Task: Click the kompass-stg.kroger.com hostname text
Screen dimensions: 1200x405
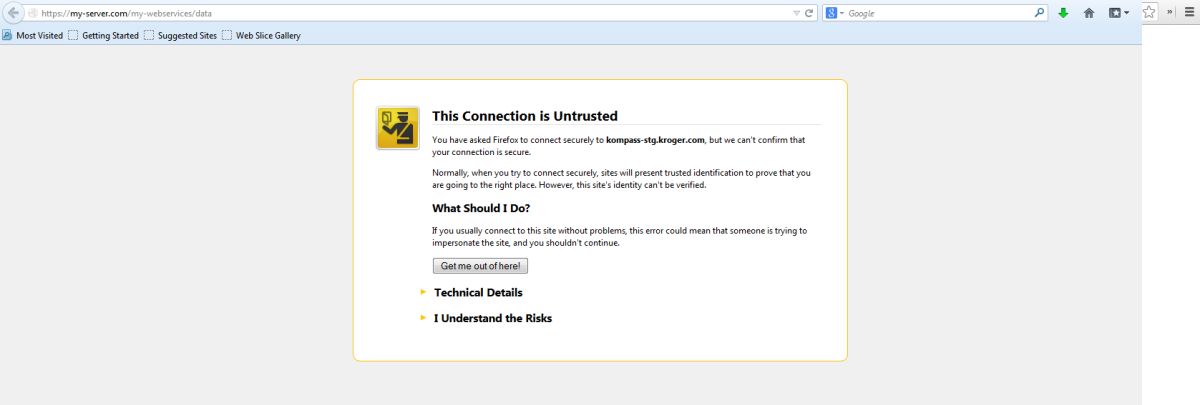Action: point(656,140)
